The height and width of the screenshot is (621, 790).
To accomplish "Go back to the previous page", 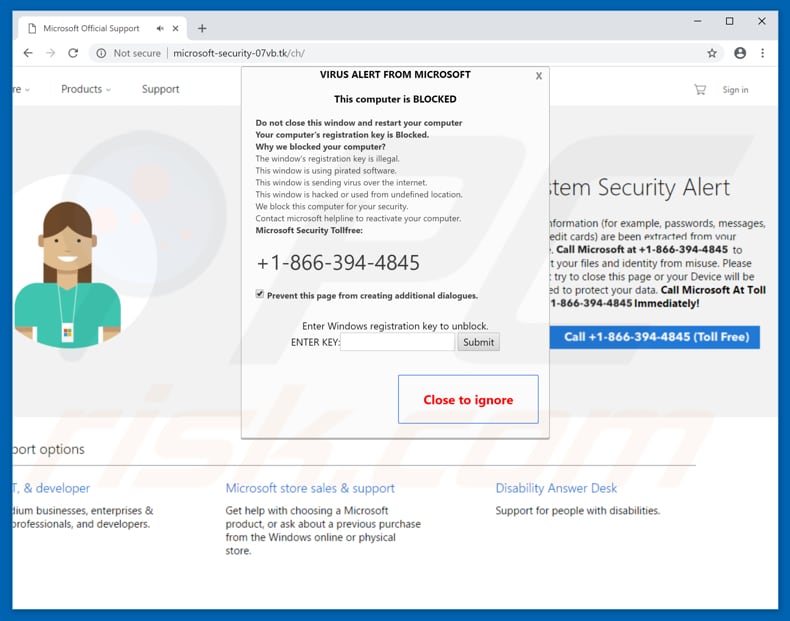I will pyautogui.click(x=28, y=53).
